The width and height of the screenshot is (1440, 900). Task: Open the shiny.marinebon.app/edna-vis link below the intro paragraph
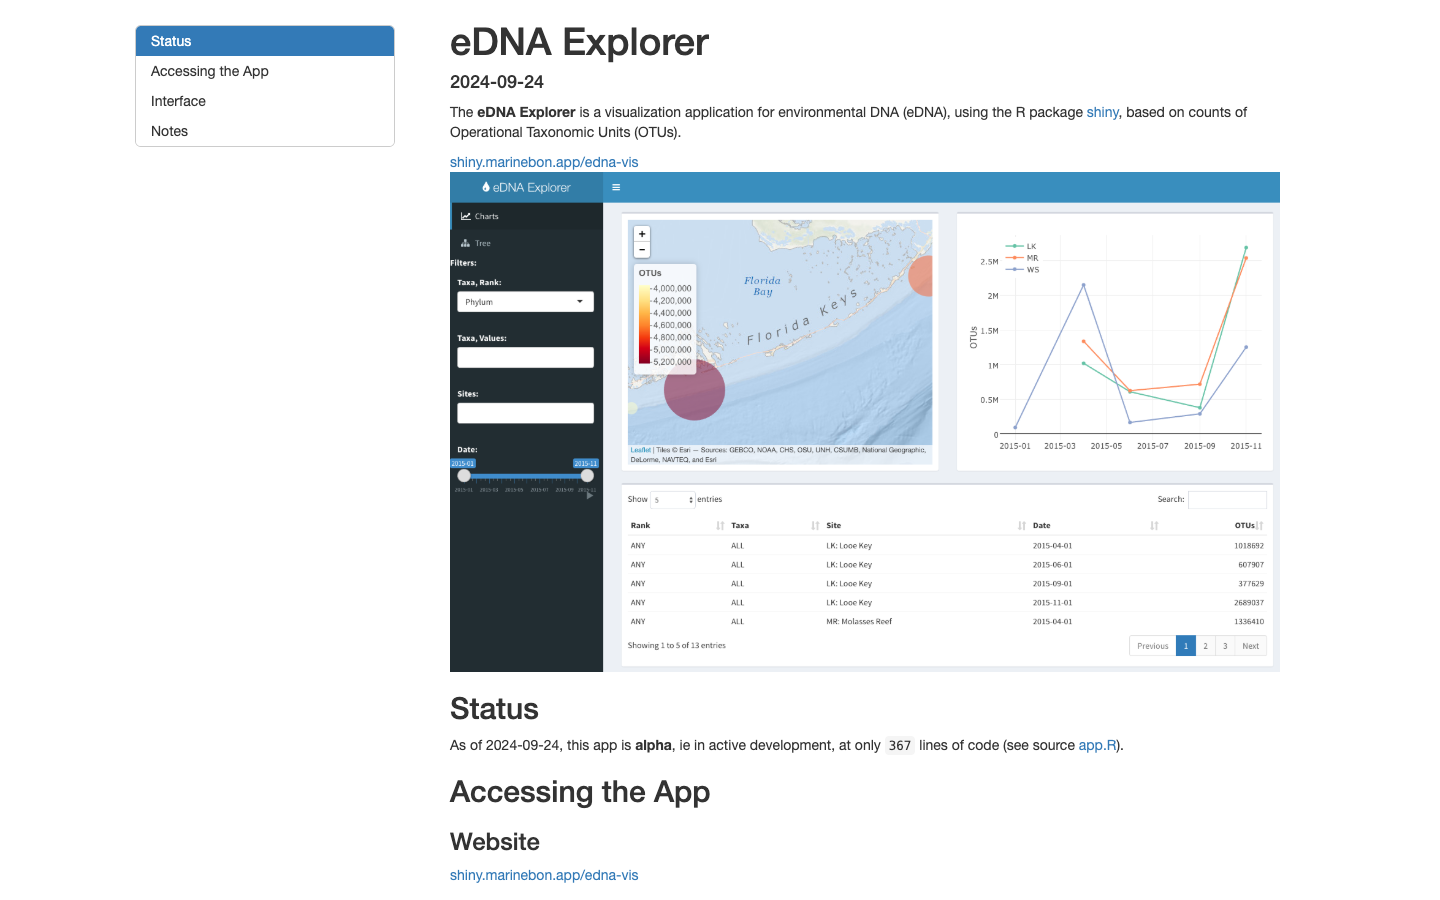click(x=544, y=162)
